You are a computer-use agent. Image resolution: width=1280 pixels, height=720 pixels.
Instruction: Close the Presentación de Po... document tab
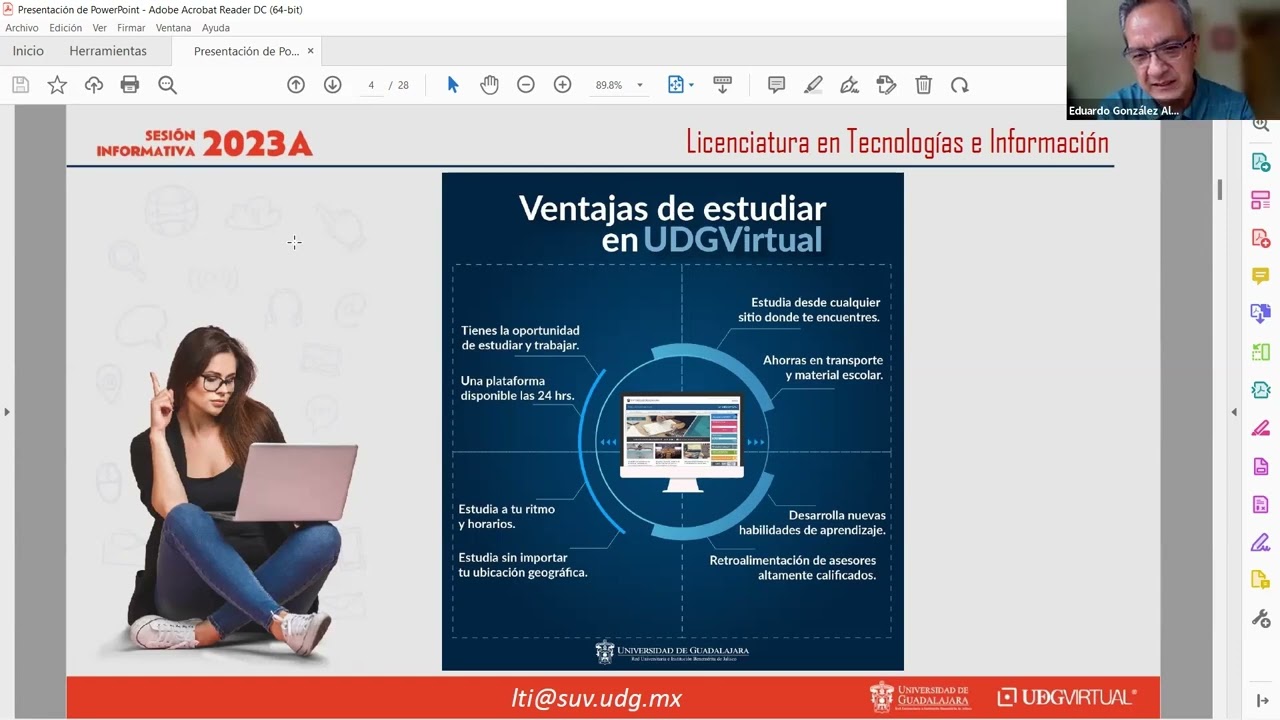point(310,51)
